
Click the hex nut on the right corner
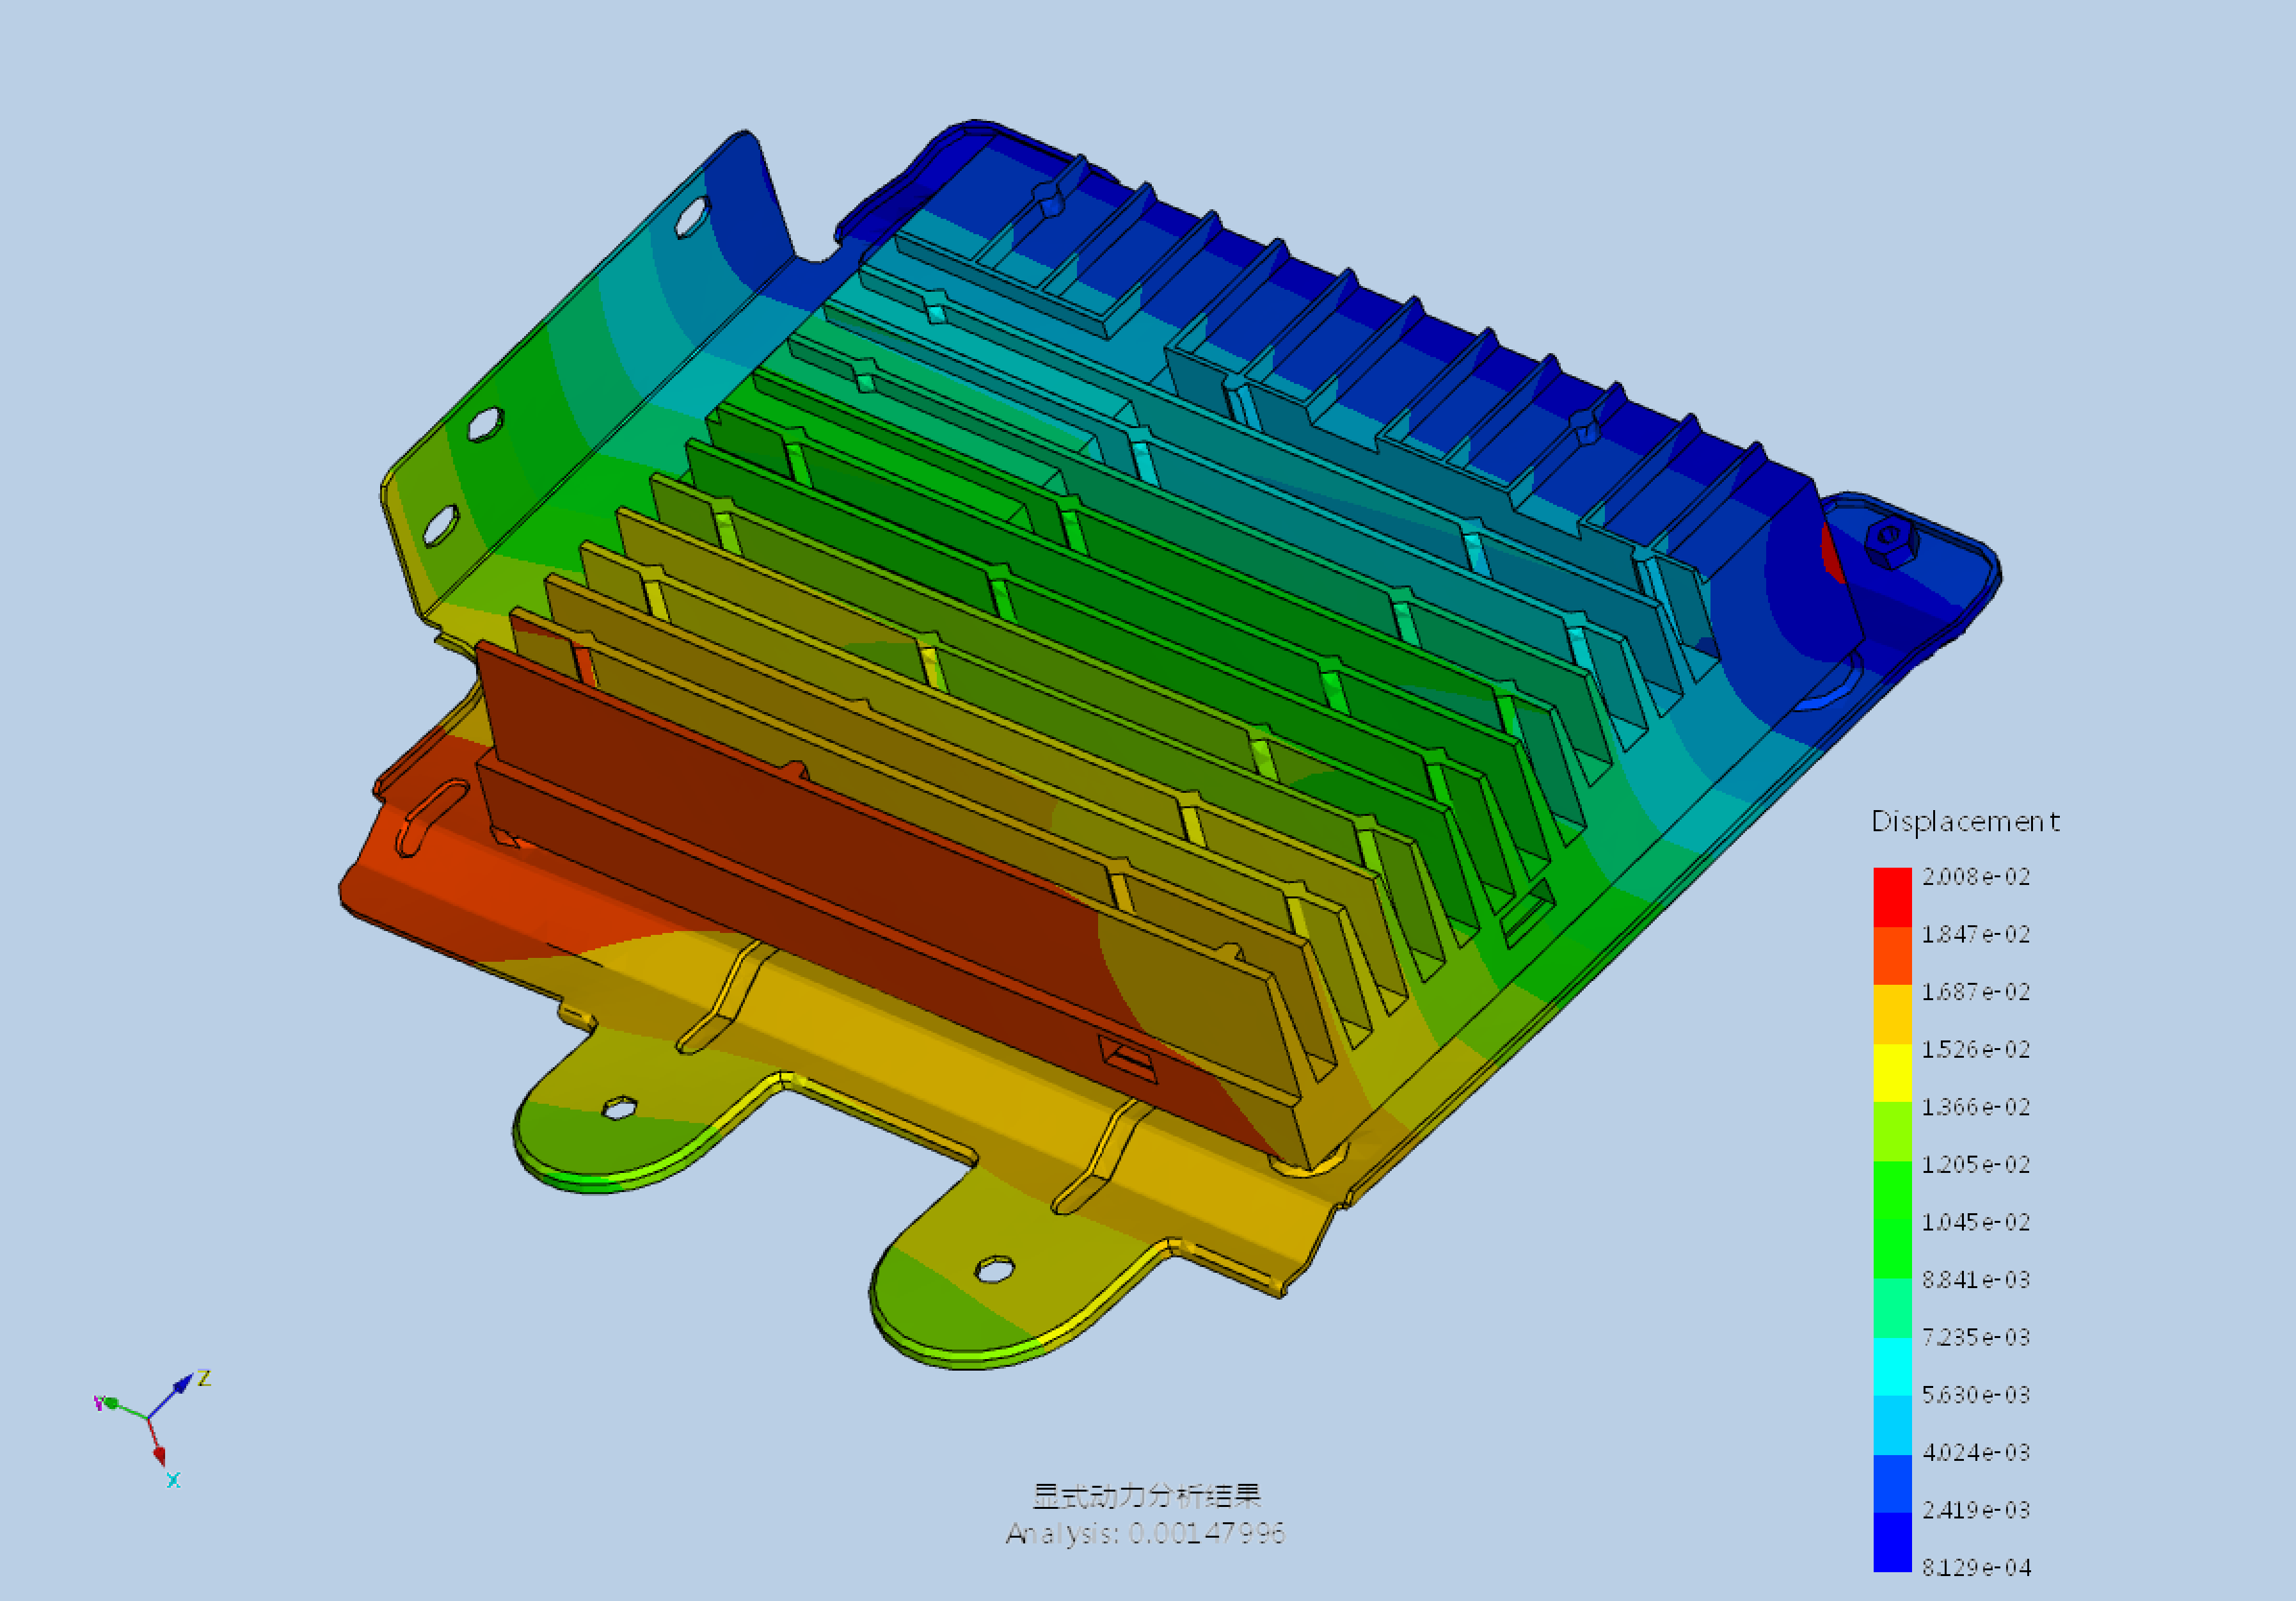tap(1890, 543)
